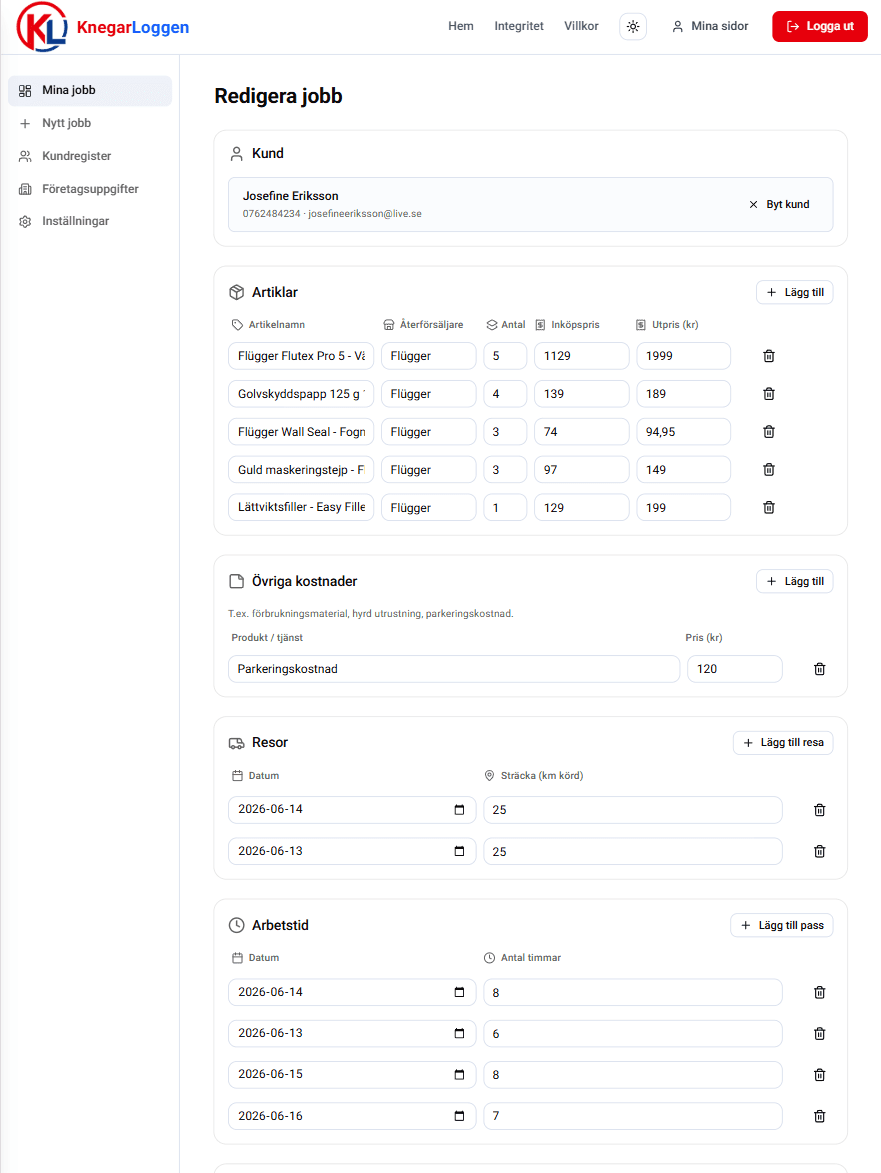Click Lägg till resa button

(x=783, y=743)
